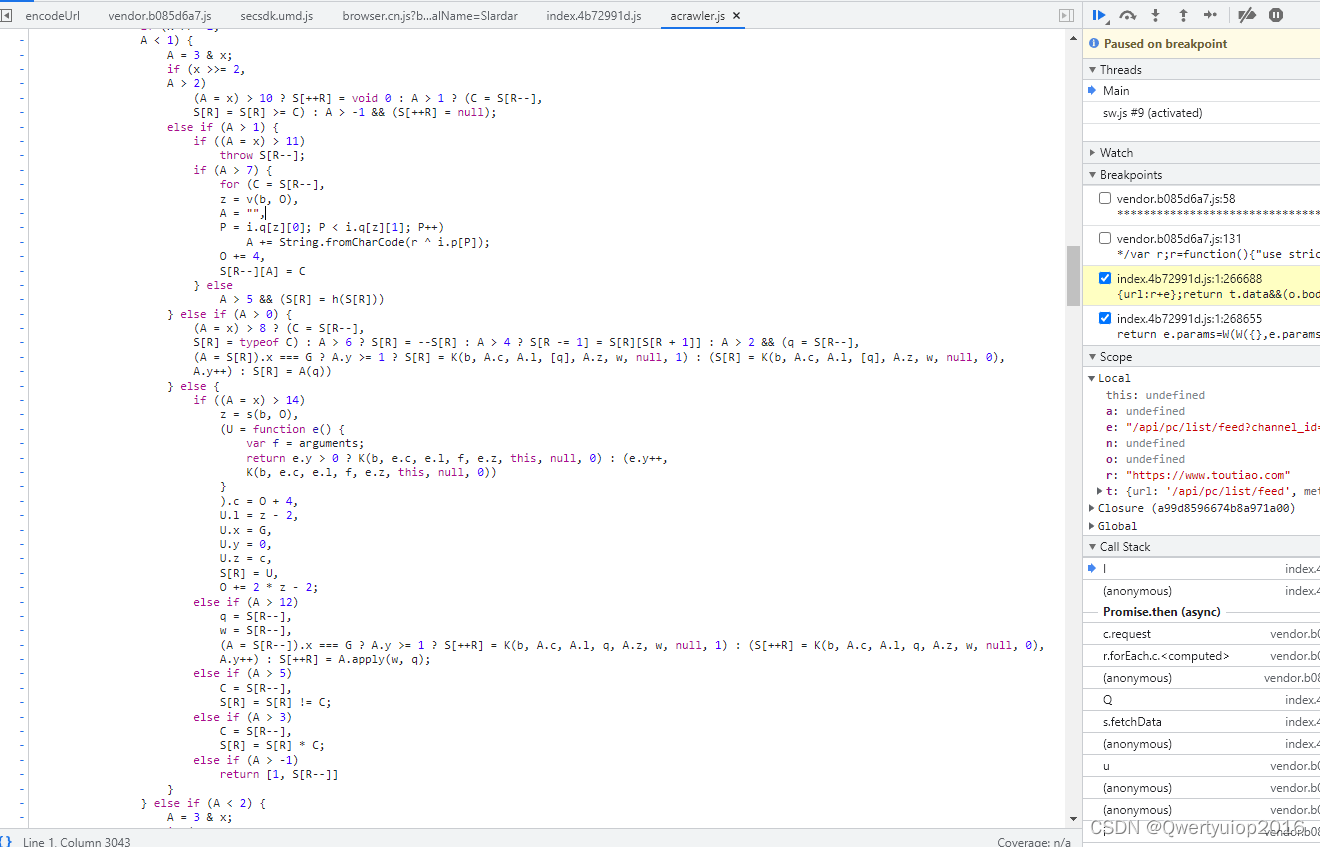Resume script execution

1099,15
